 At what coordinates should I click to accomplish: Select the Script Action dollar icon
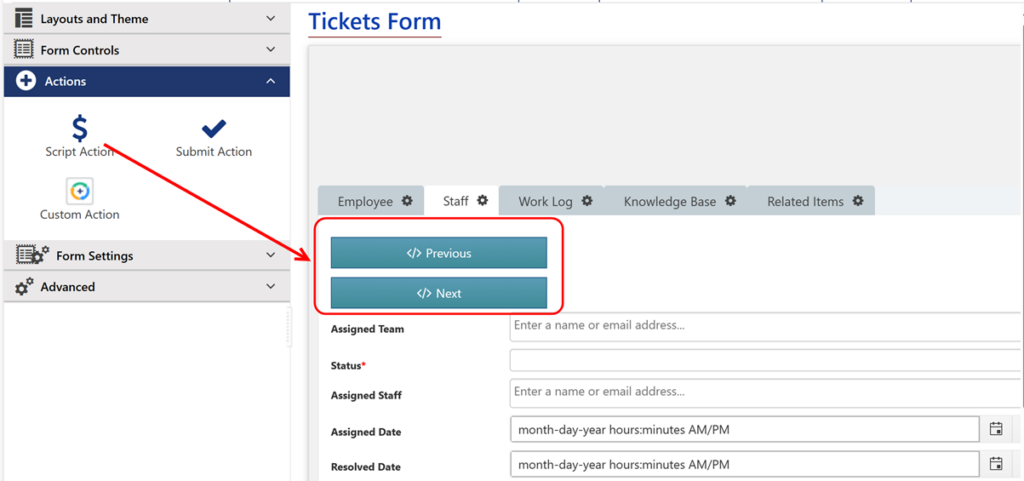click(80, 129)
